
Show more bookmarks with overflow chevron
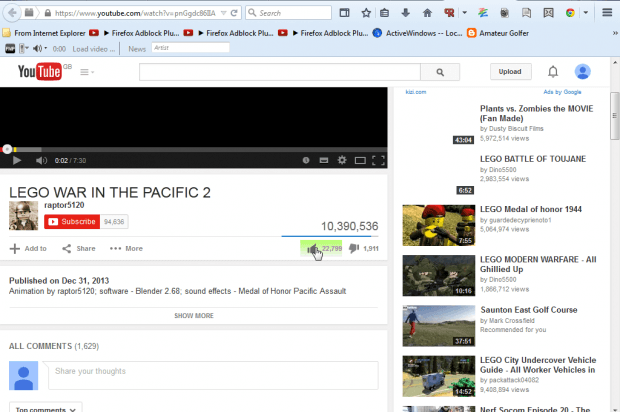615,33
